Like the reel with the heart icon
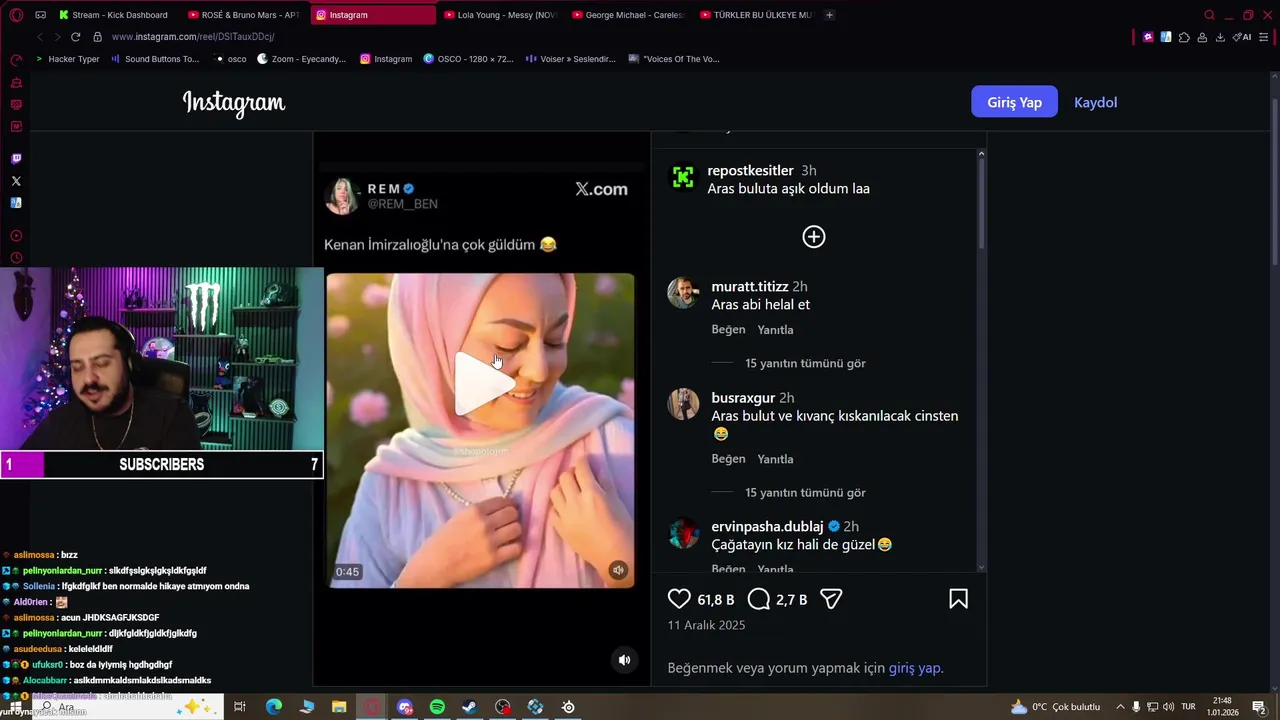Viewport: 1280px width, 720px height. (x=679, y=599)
